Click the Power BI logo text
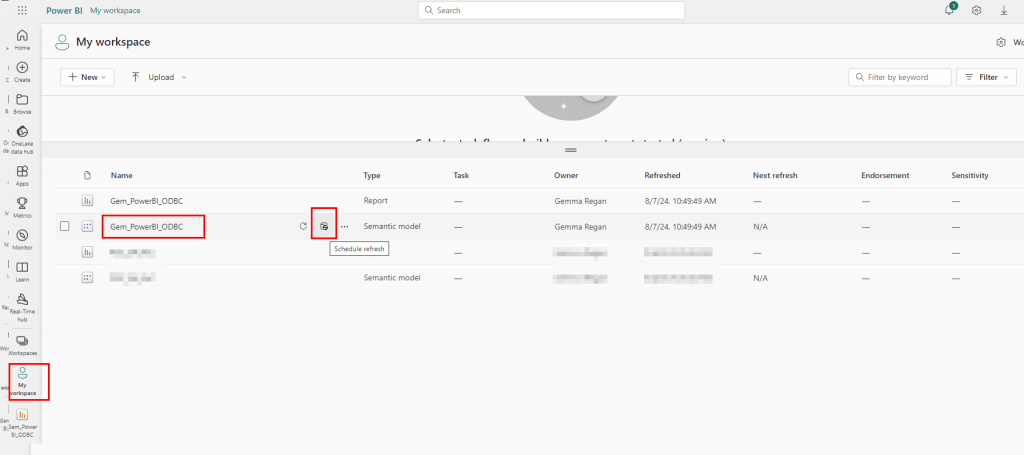This screenshot has width=1024, height=455. (x=64, y=10)
